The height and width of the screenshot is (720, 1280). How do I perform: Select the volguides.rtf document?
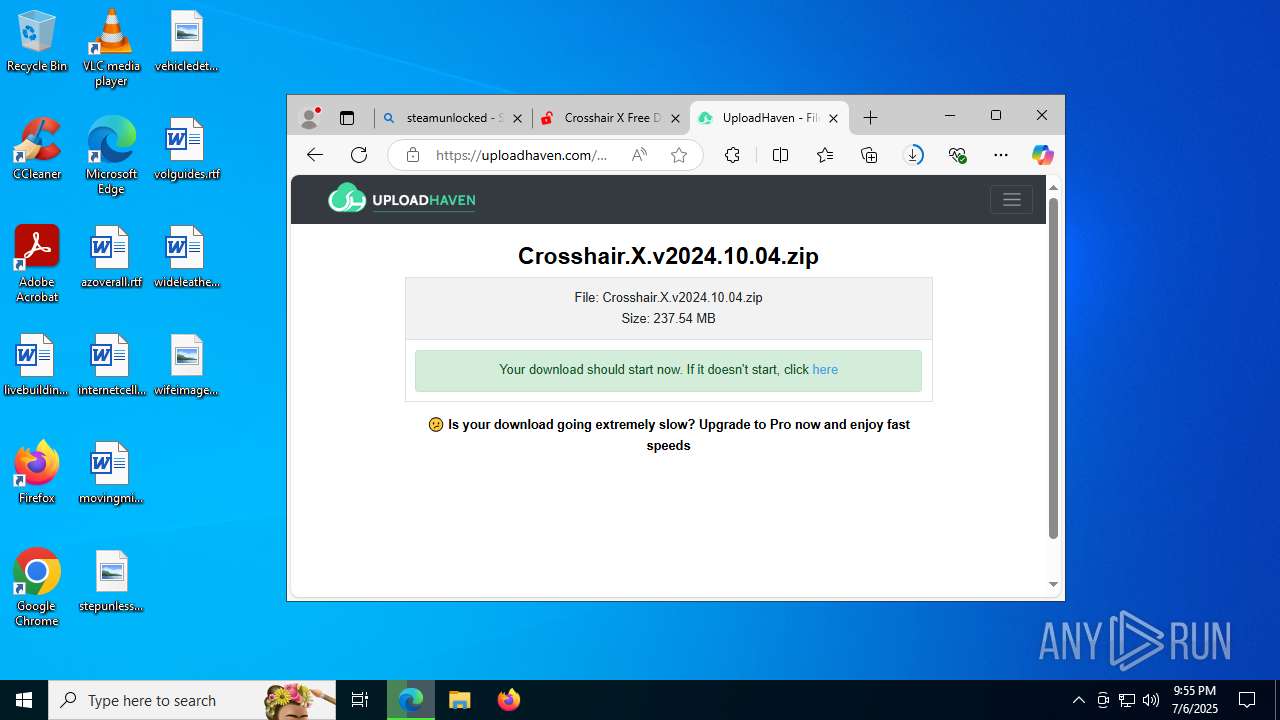186,149
